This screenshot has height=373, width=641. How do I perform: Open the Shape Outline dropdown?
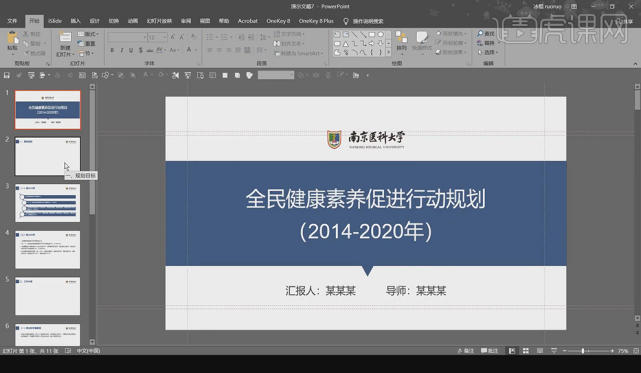(451, 43)
